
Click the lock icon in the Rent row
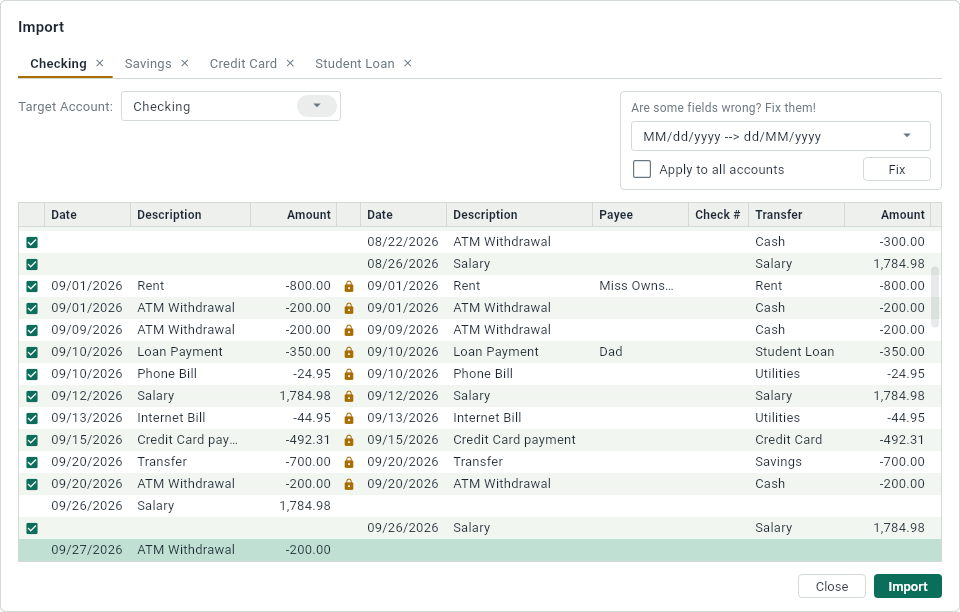coord(349,286)
